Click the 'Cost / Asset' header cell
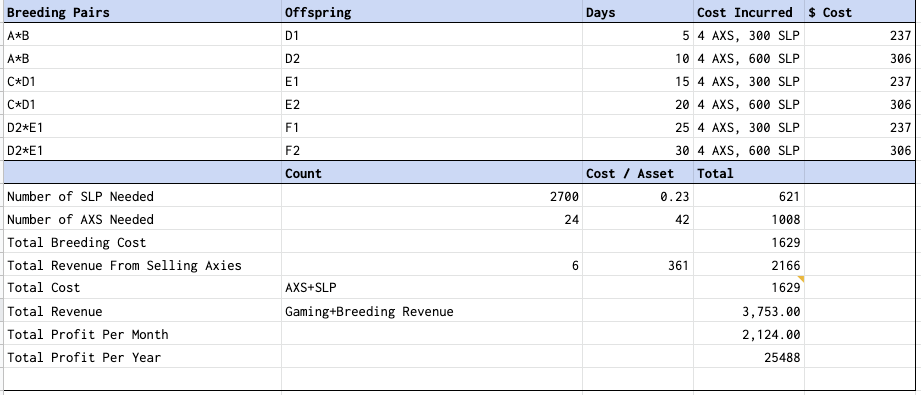921x395 pixels. click(638, 173)
